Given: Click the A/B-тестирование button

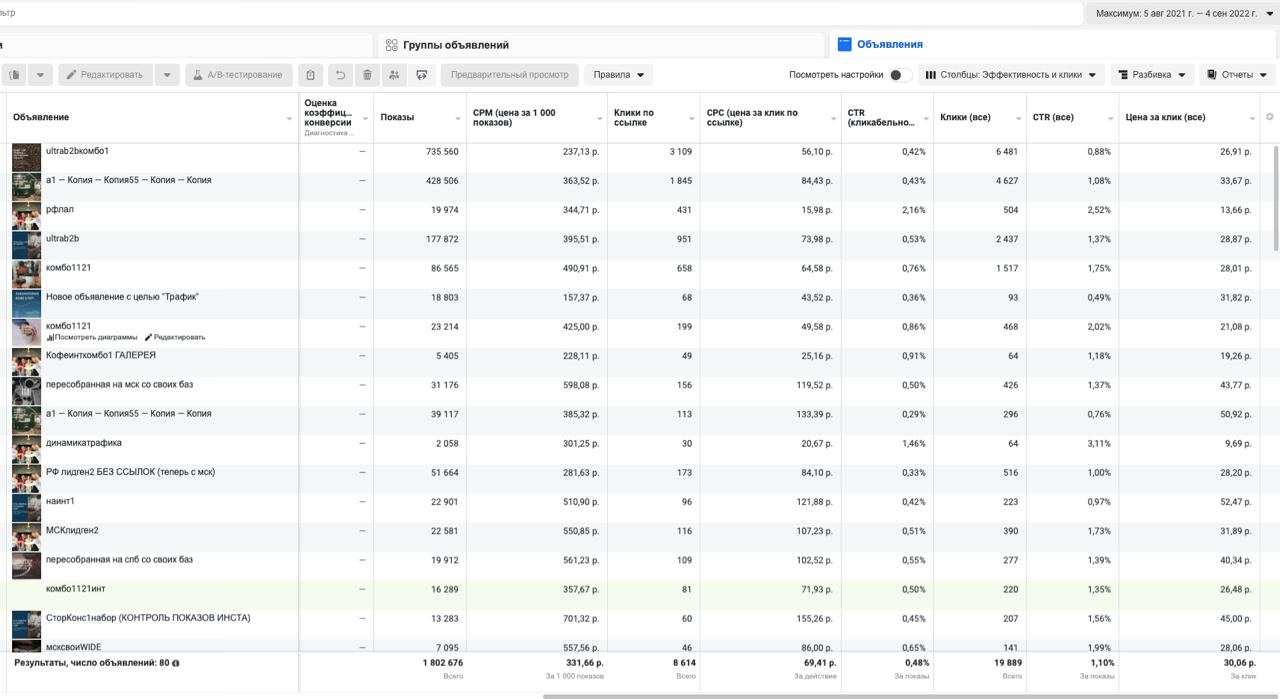Looking at the screenshot, I should [x=239, y=75].
